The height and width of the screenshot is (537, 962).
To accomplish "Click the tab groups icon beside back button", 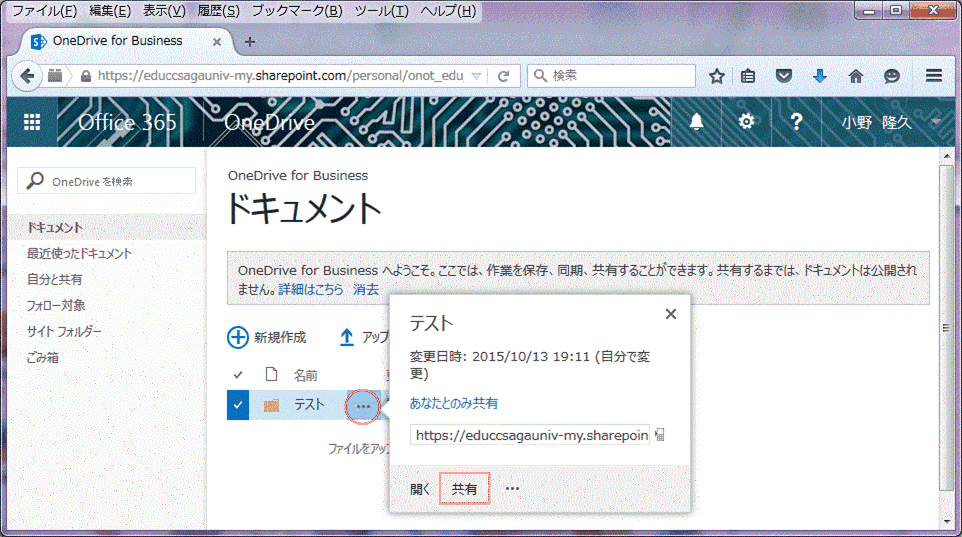I will click(55, 75).
